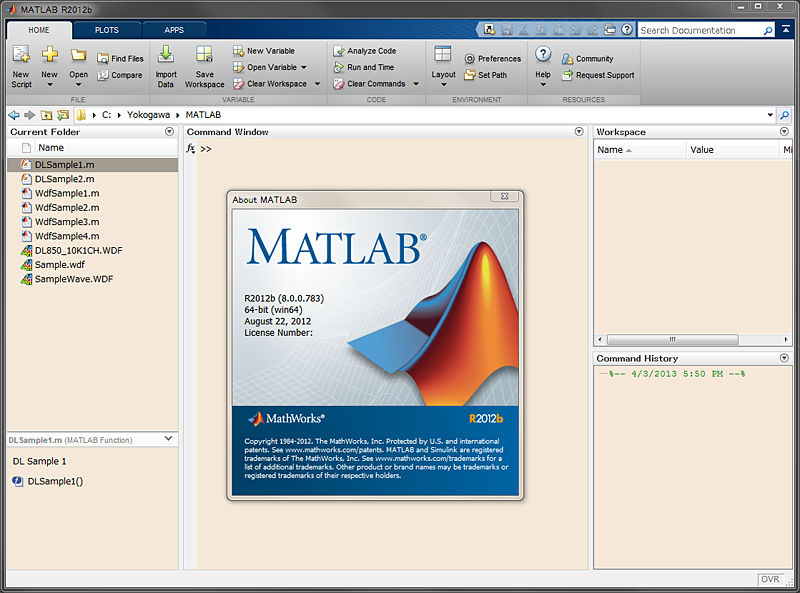800x593 pixels.
Task: Sort Workspace by Name column header
Action: coord(640,150)
